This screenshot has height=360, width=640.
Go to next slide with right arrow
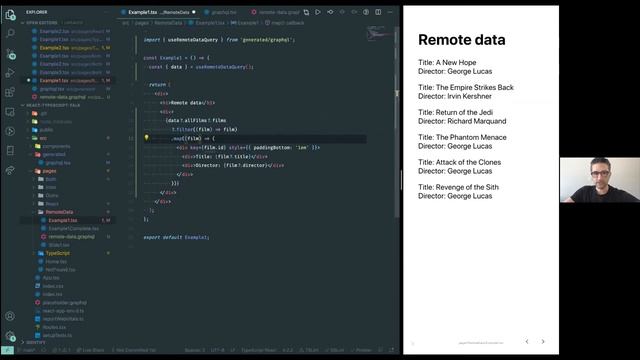point(543,341)
